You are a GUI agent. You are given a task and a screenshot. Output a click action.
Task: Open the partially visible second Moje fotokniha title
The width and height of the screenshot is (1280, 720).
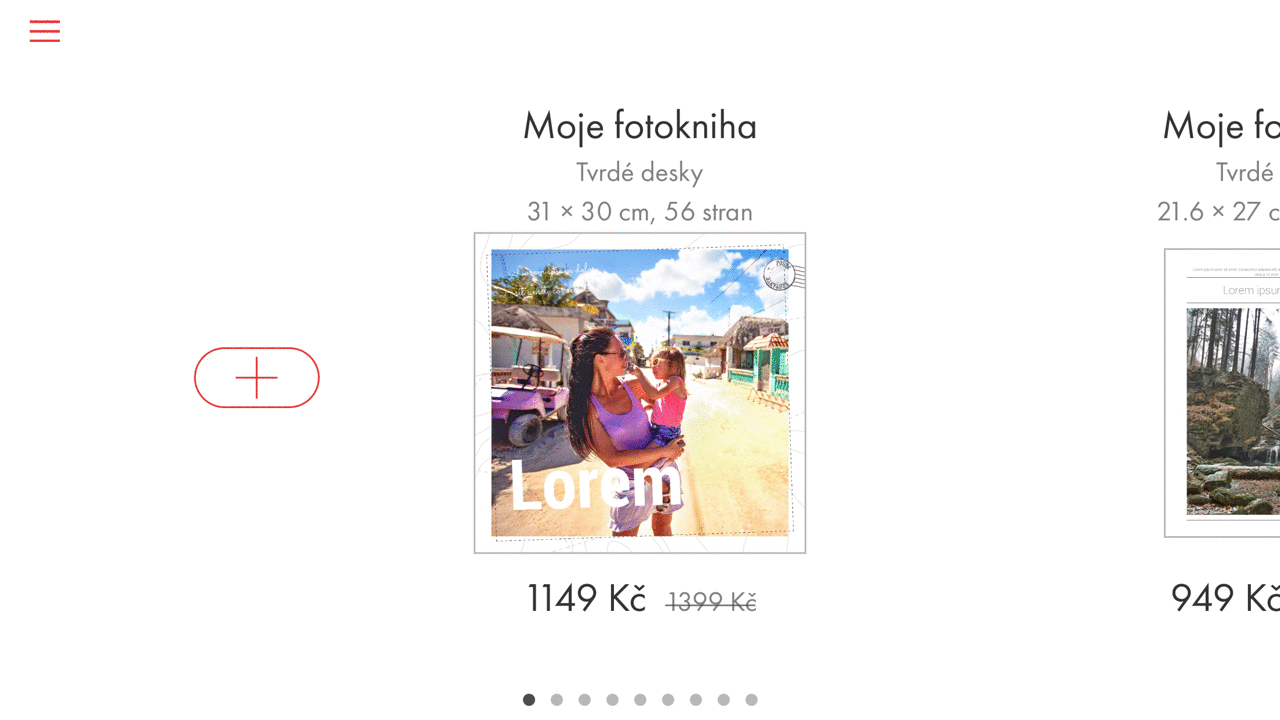coord(1221,126)
